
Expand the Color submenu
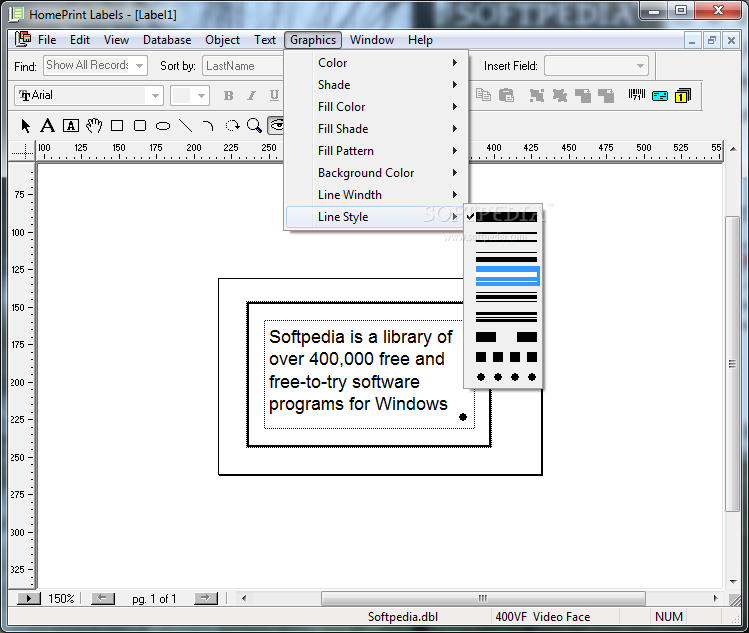(376, 63)
